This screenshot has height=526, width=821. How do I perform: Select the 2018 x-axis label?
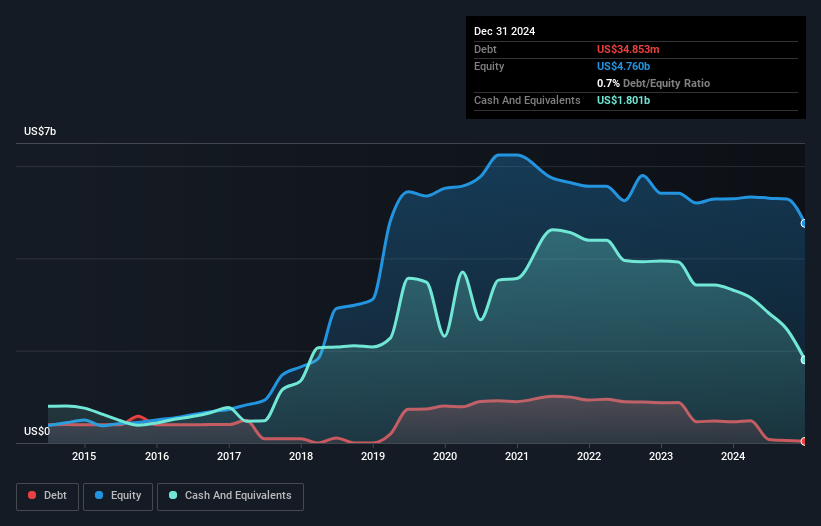coord(301,456)
